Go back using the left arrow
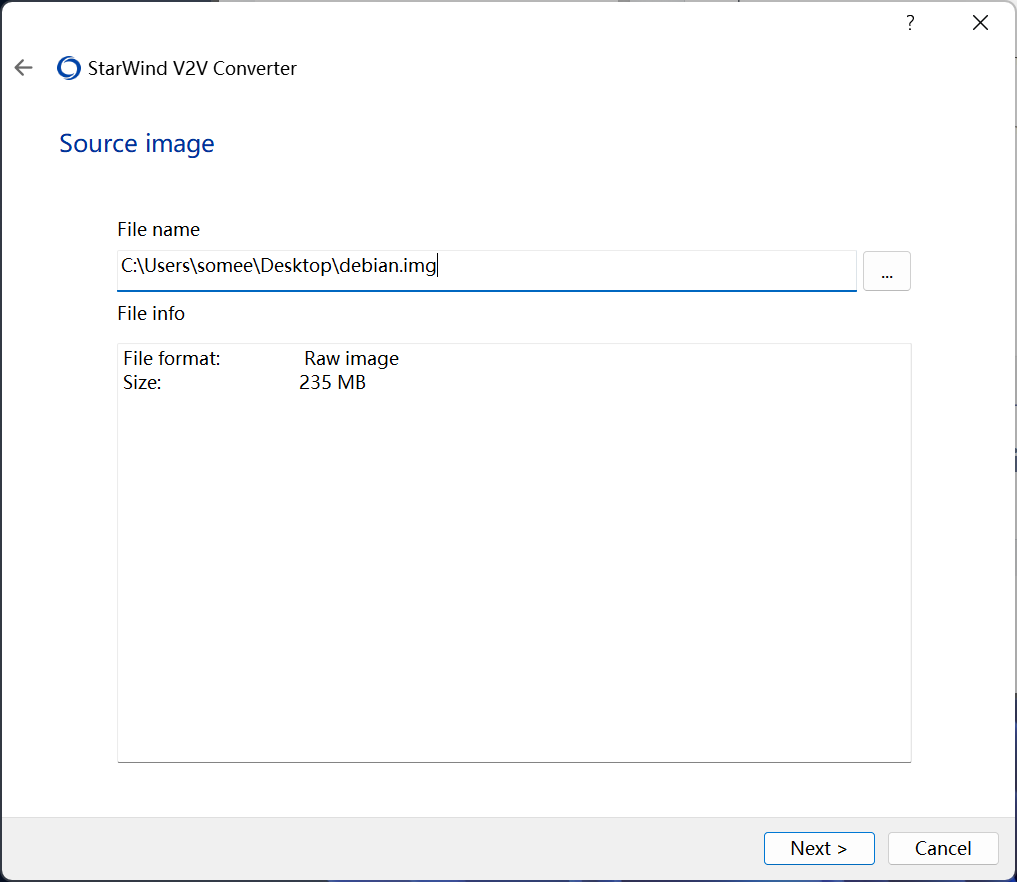 click(x=24, y=68)
